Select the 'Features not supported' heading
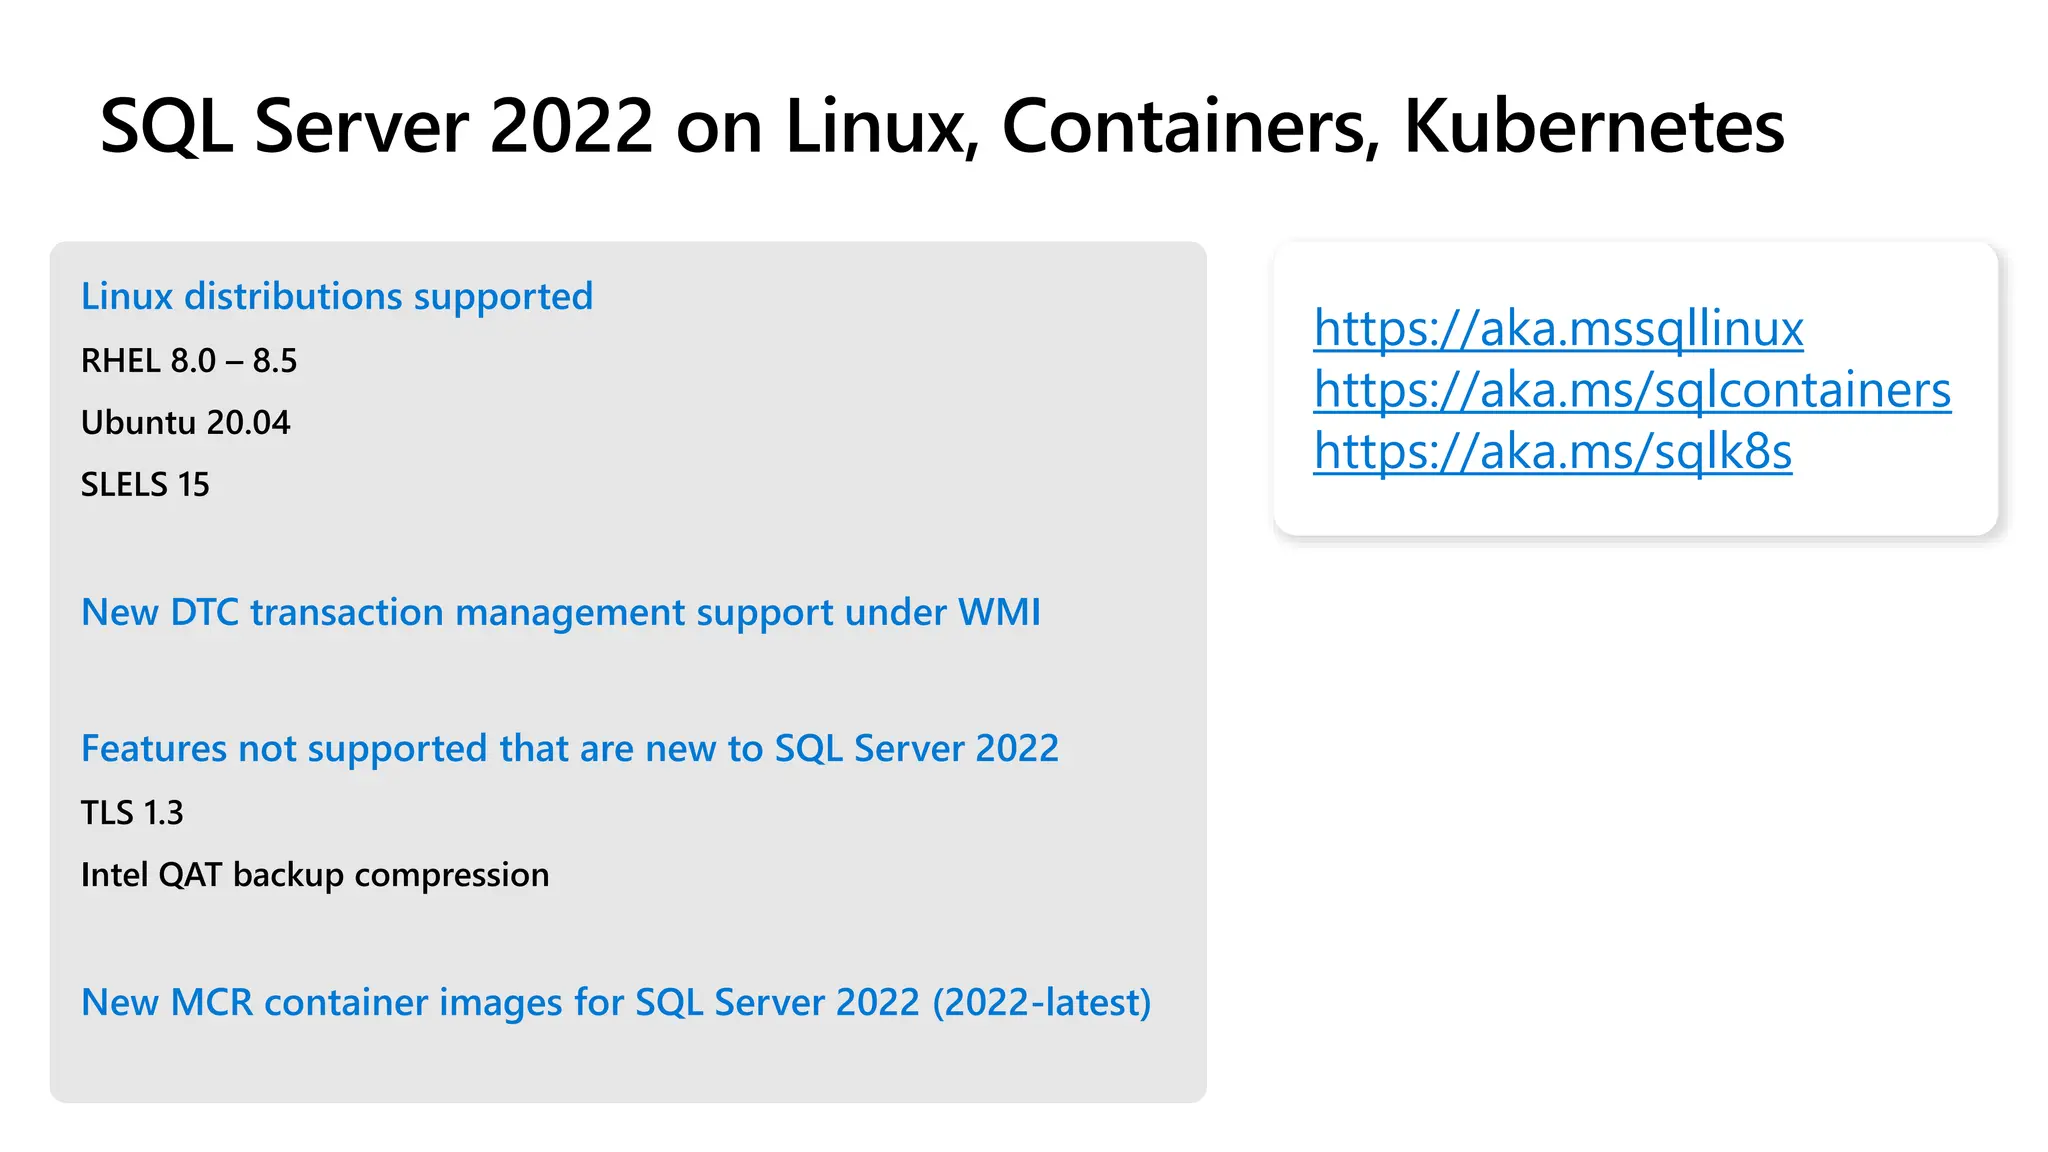 [x=570, y=749]
